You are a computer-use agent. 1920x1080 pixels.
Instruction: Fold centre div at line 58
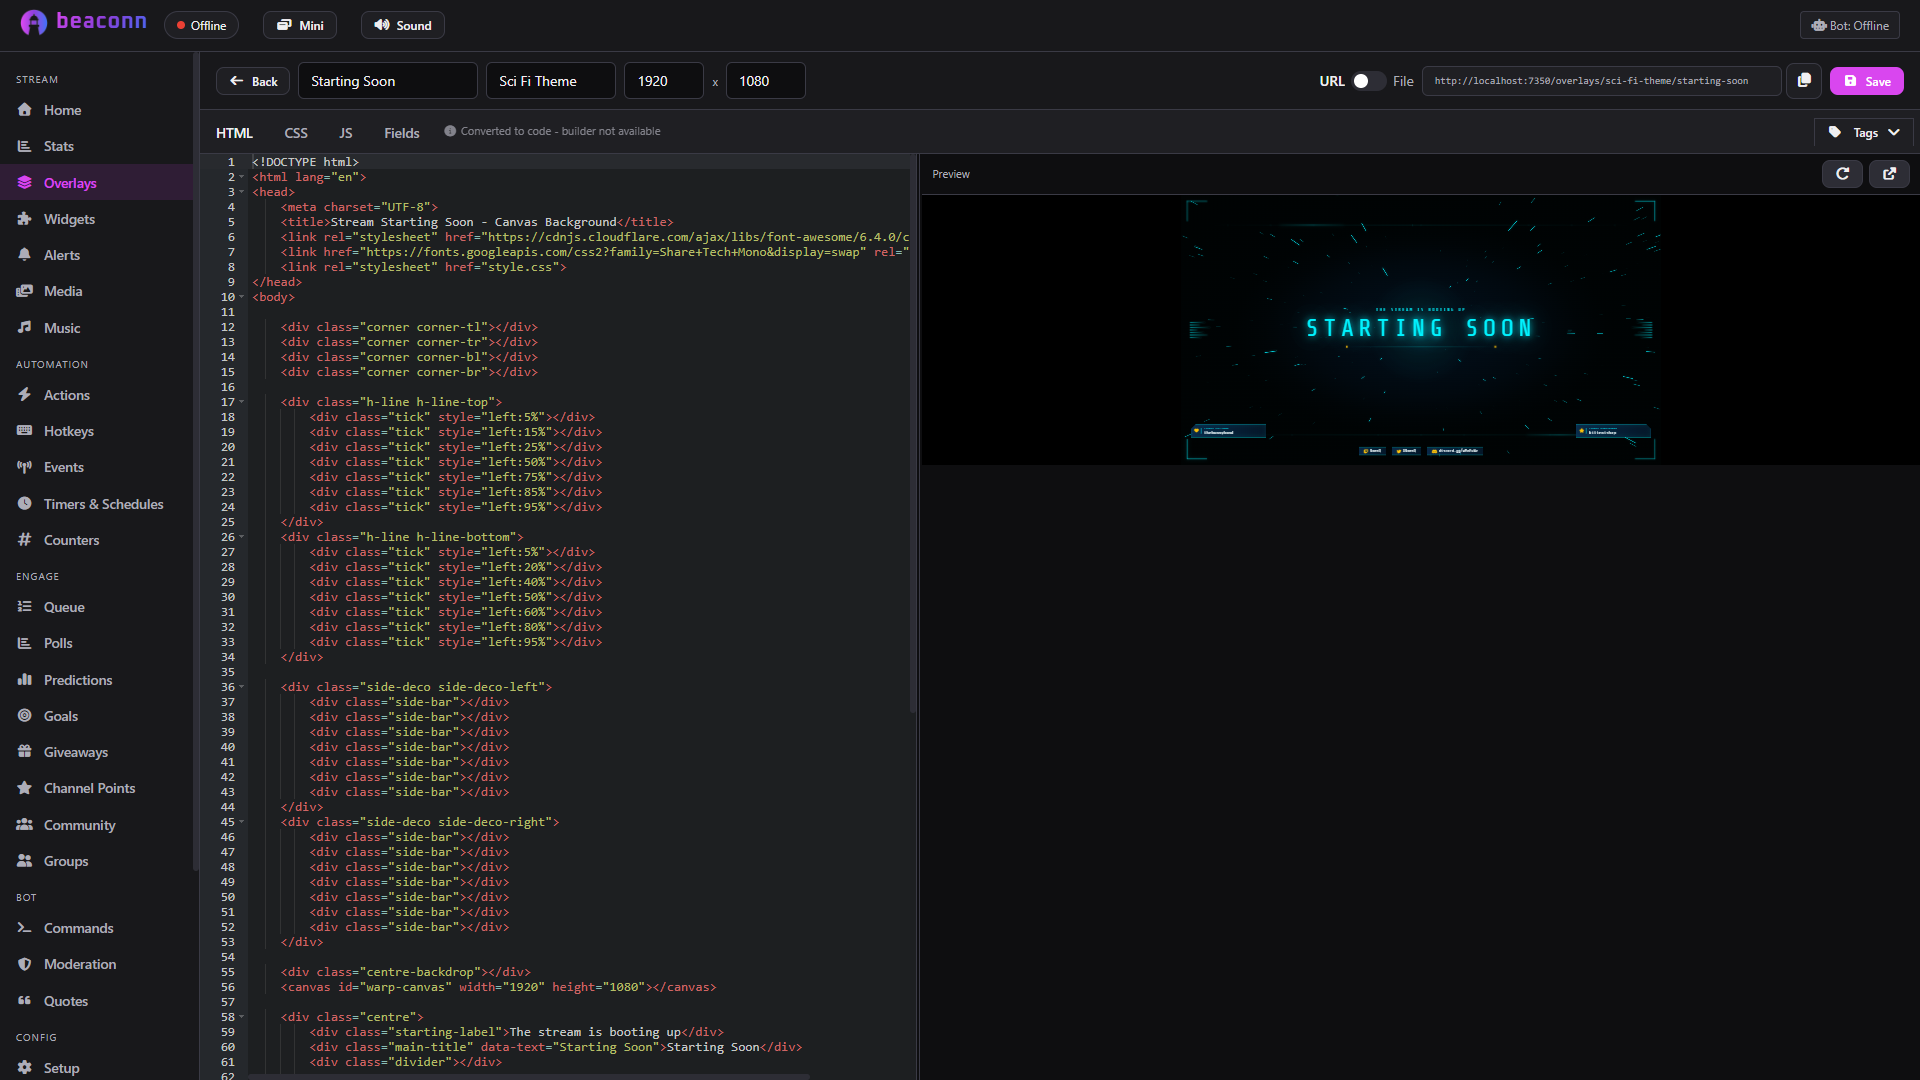241,1017
